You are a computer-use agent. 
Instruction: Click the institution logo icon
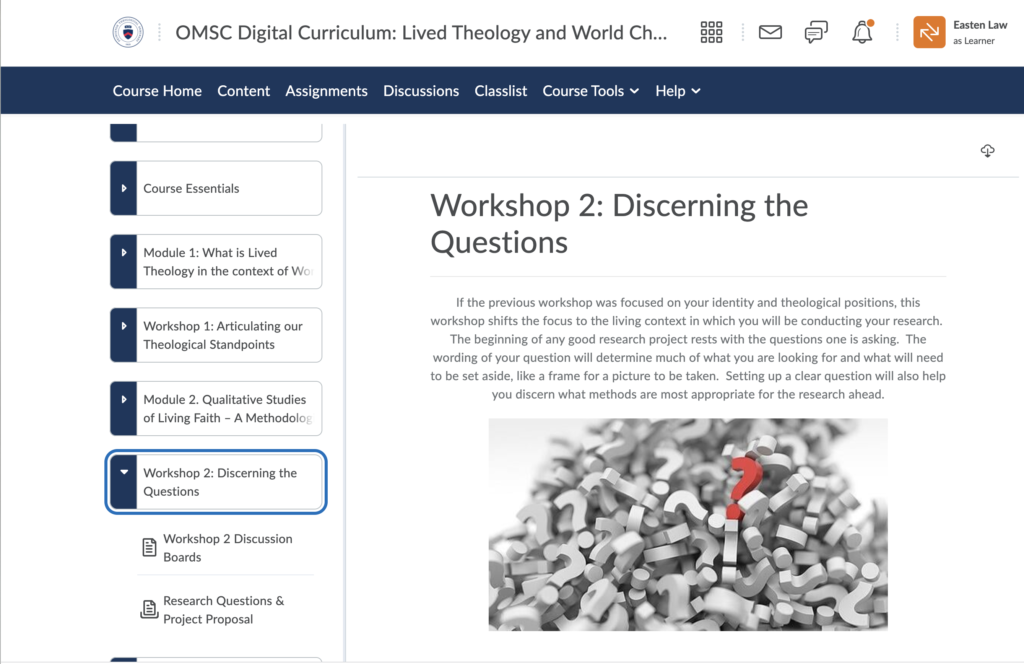[x=128, y=31]
